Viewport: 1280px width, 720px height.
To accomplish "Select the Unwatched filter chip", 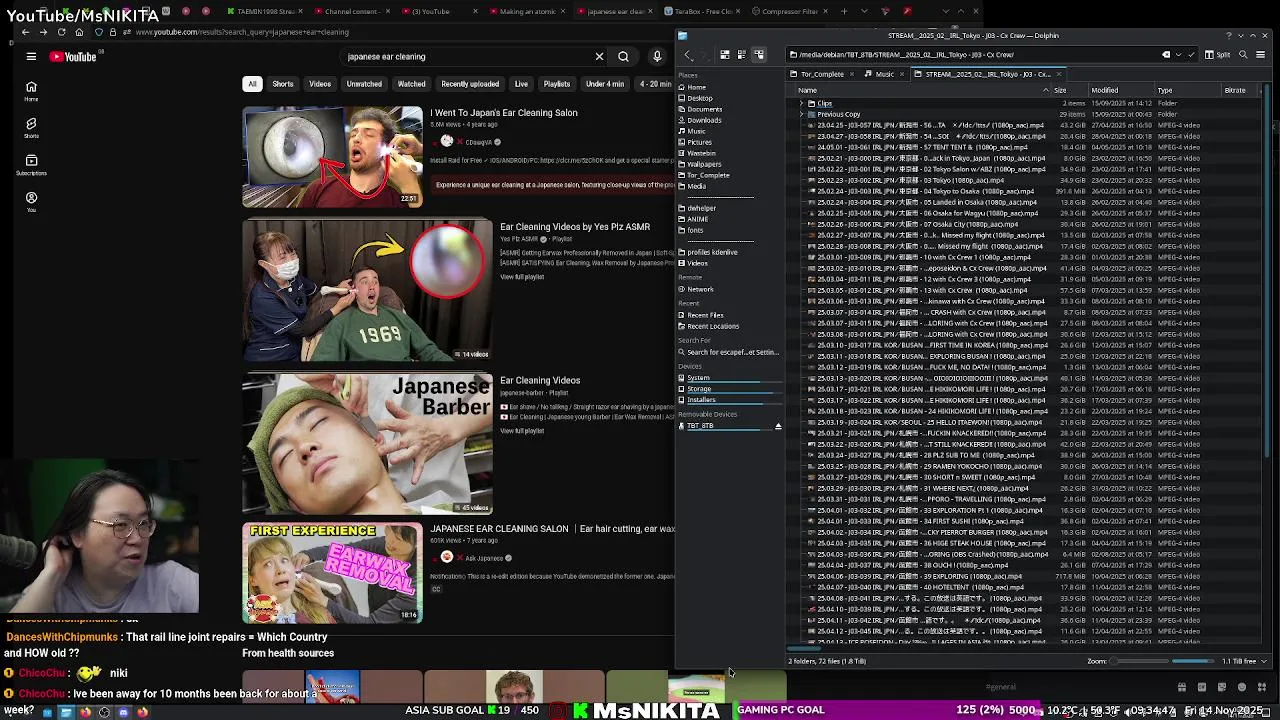I will click(364, 84).
